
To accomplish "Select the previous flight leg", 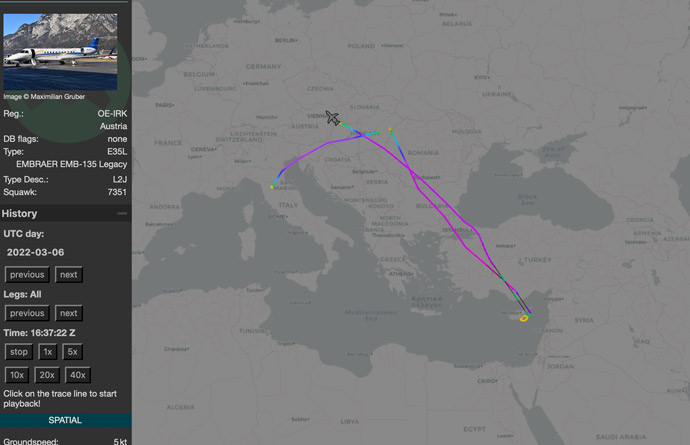I will click(27, 313).
